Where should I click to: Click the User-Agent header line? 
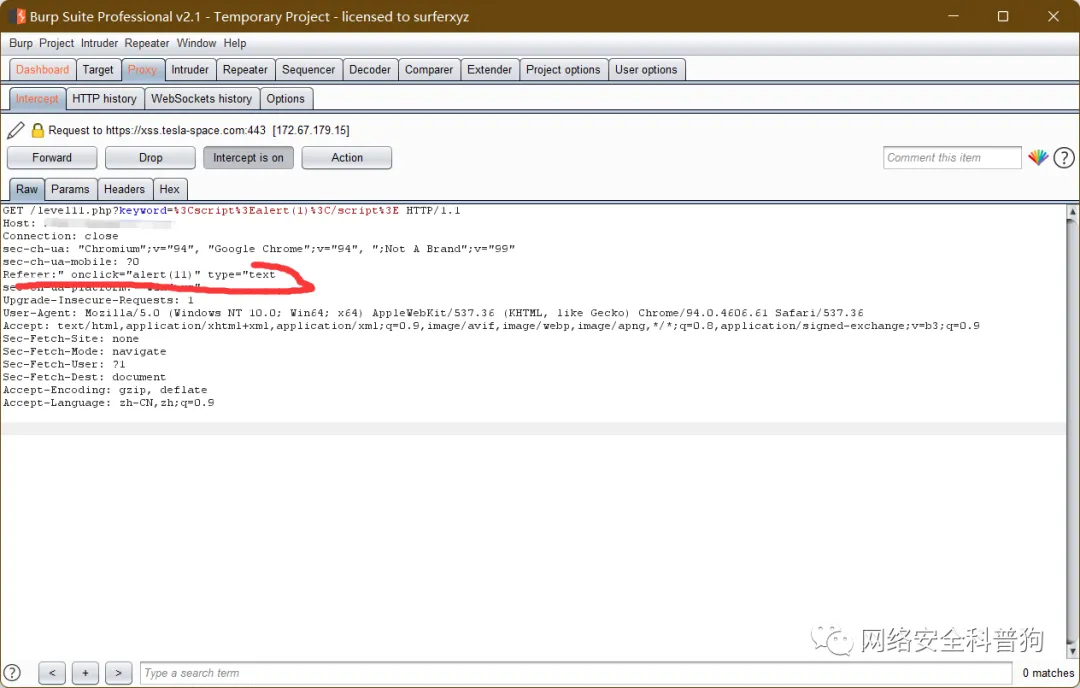tap(433, 313)
